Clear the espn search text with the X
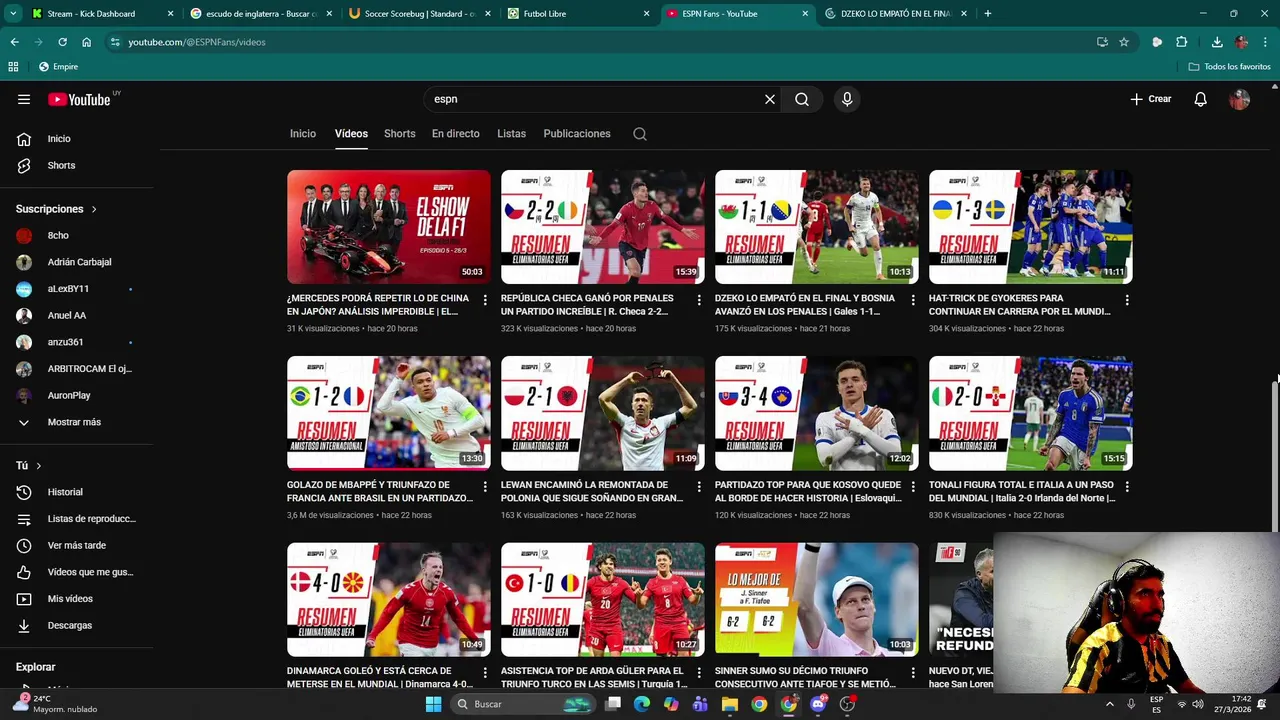This screenshot has width=1280, height=720. [x=770, y=99]
